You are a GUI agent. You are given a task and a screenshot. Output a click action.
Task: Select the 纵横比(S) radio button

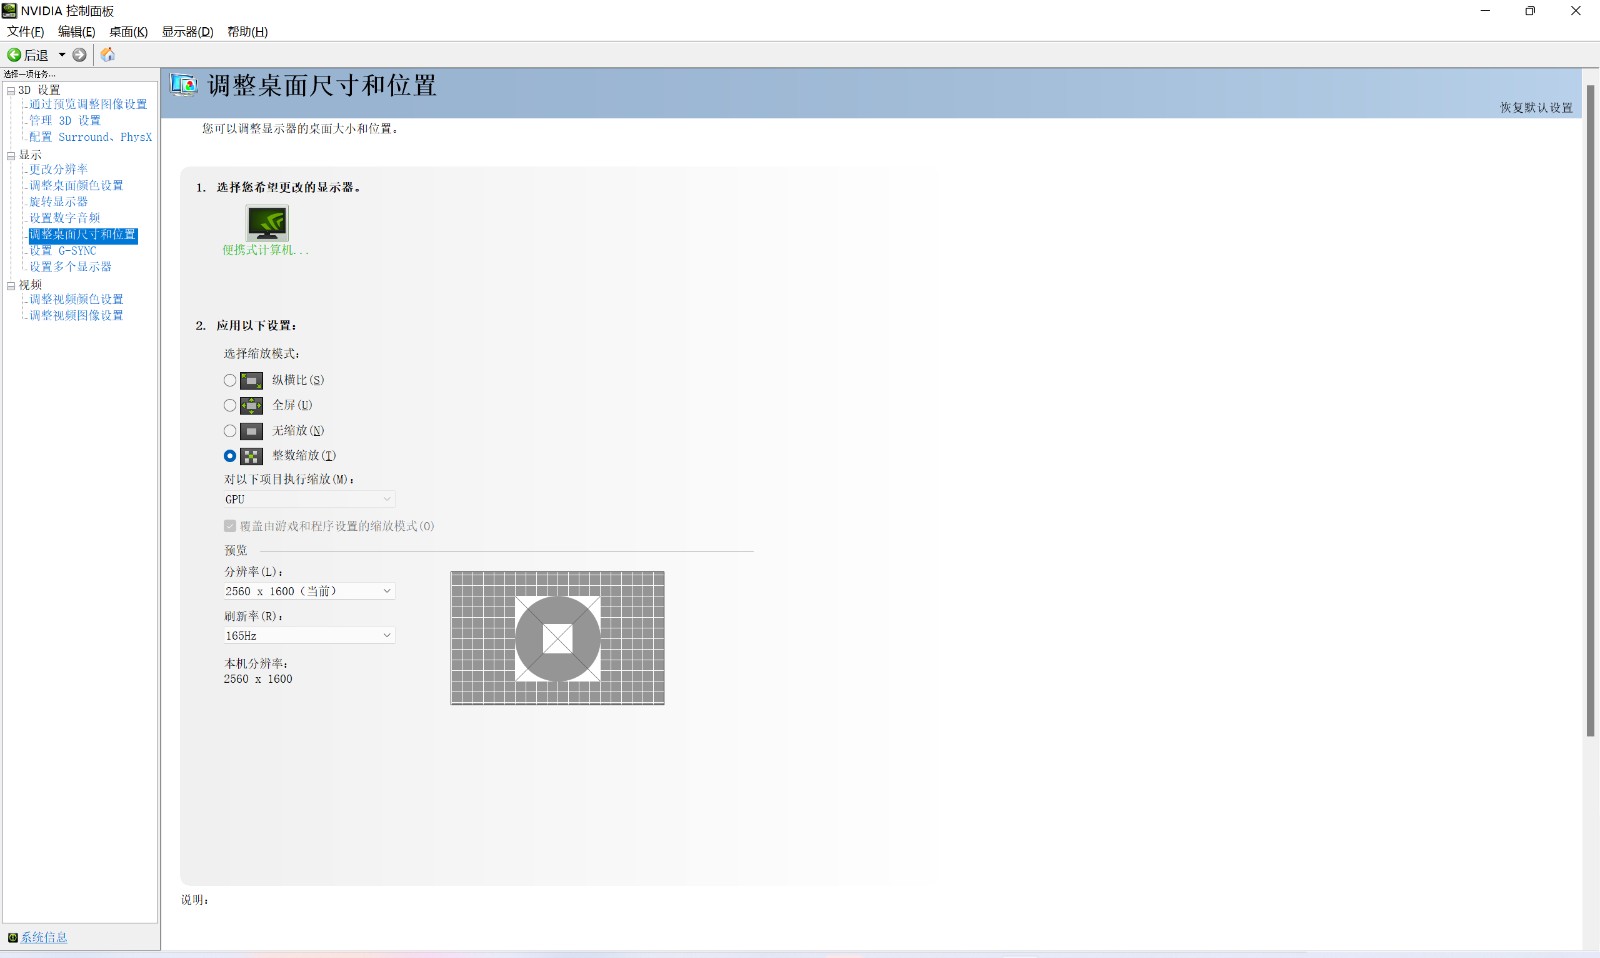point(230,380)
